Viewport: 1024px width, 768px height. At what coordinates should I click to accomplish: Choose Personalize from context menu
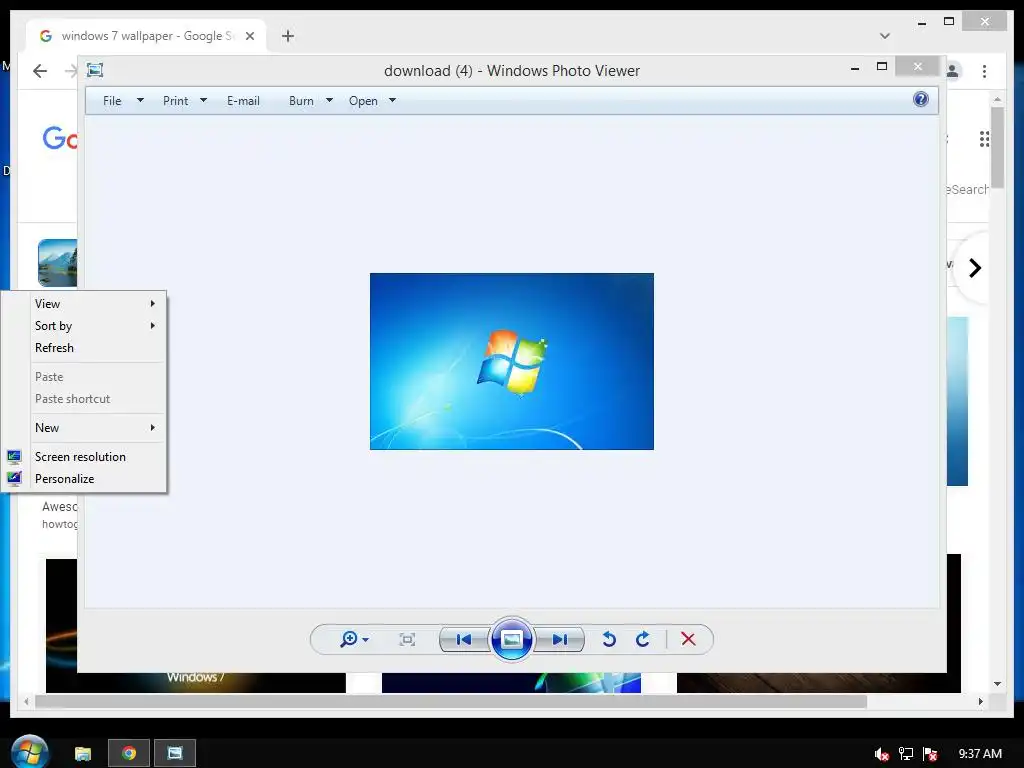tap(85, 479)
